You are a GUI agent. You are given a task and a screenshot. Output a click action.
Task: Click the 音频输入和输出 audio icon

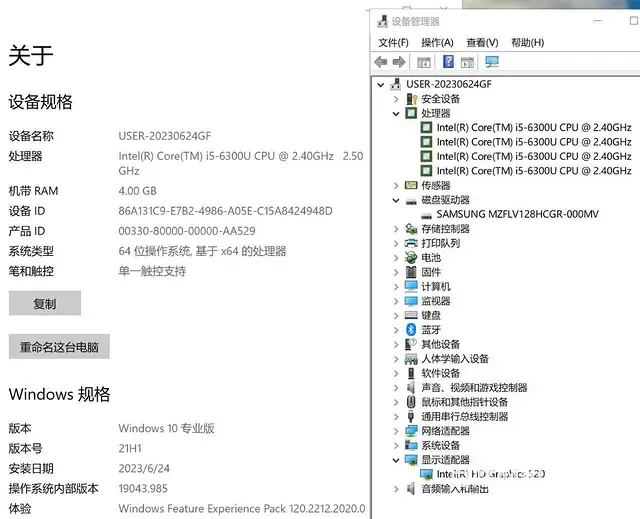click(x=411, y=488)
